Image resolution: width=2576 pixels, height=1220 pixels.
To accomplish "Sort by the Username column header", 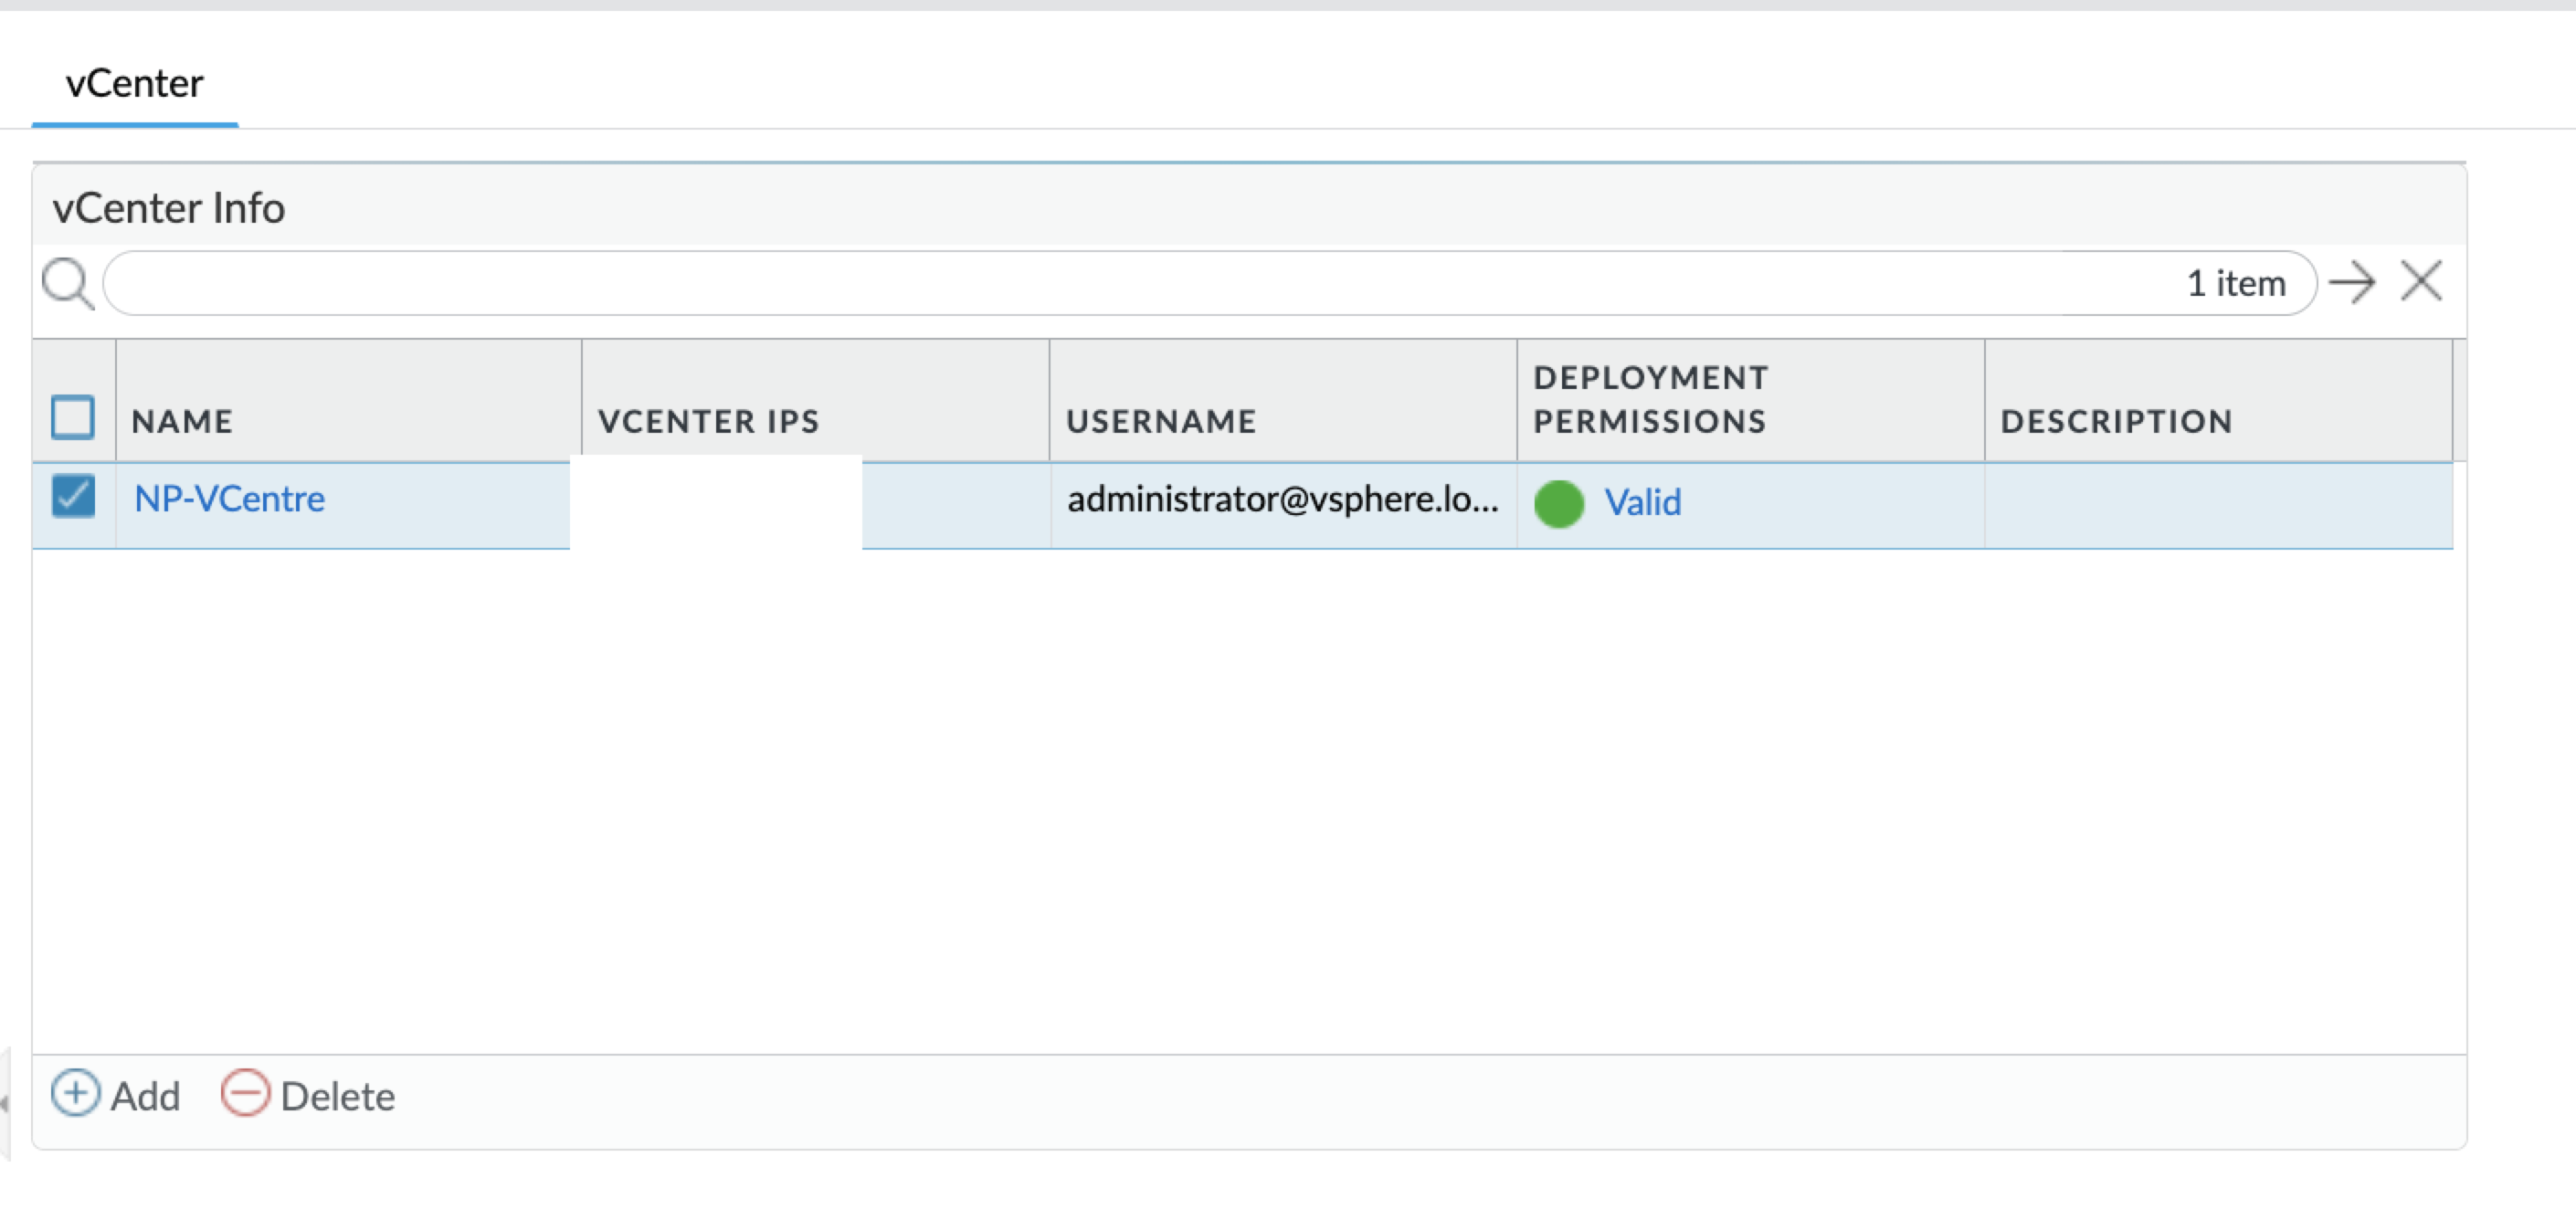I will (x=1161, y=422).
